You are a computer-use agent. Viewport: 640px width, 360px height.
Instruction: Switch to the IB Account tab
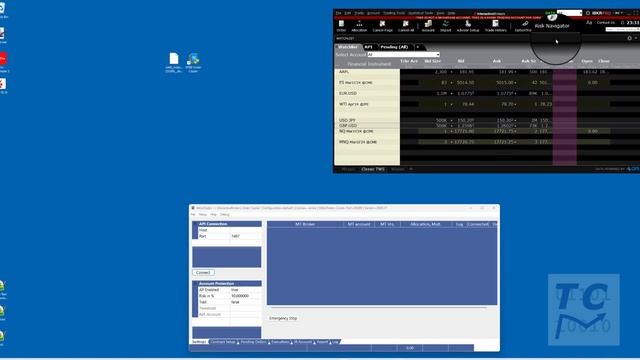point(302,342)
